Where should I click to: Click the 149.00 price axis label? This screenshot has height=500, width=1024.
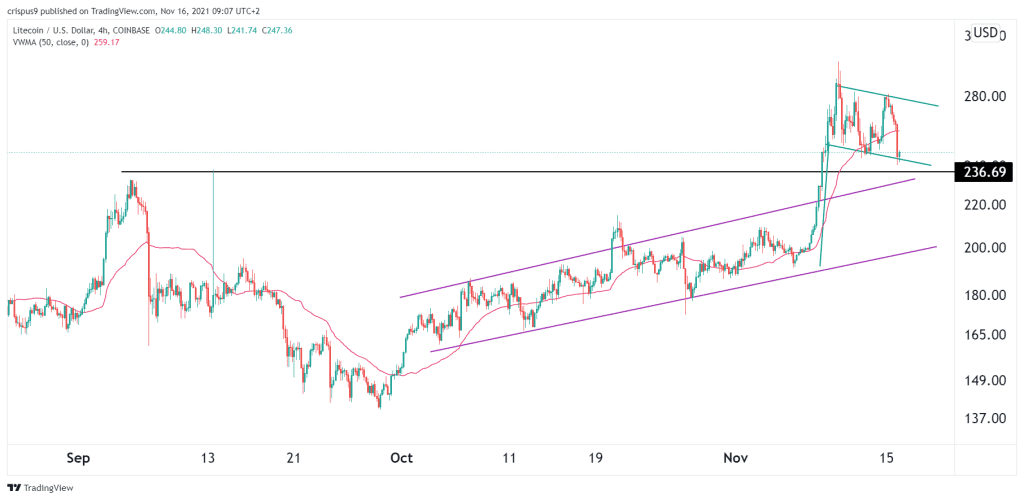984,381
